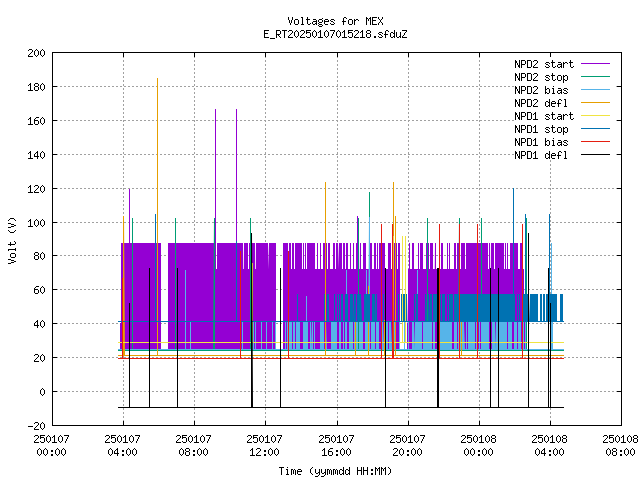
Task: Click the y-axis tick label 40
Action: pos(39,324)
